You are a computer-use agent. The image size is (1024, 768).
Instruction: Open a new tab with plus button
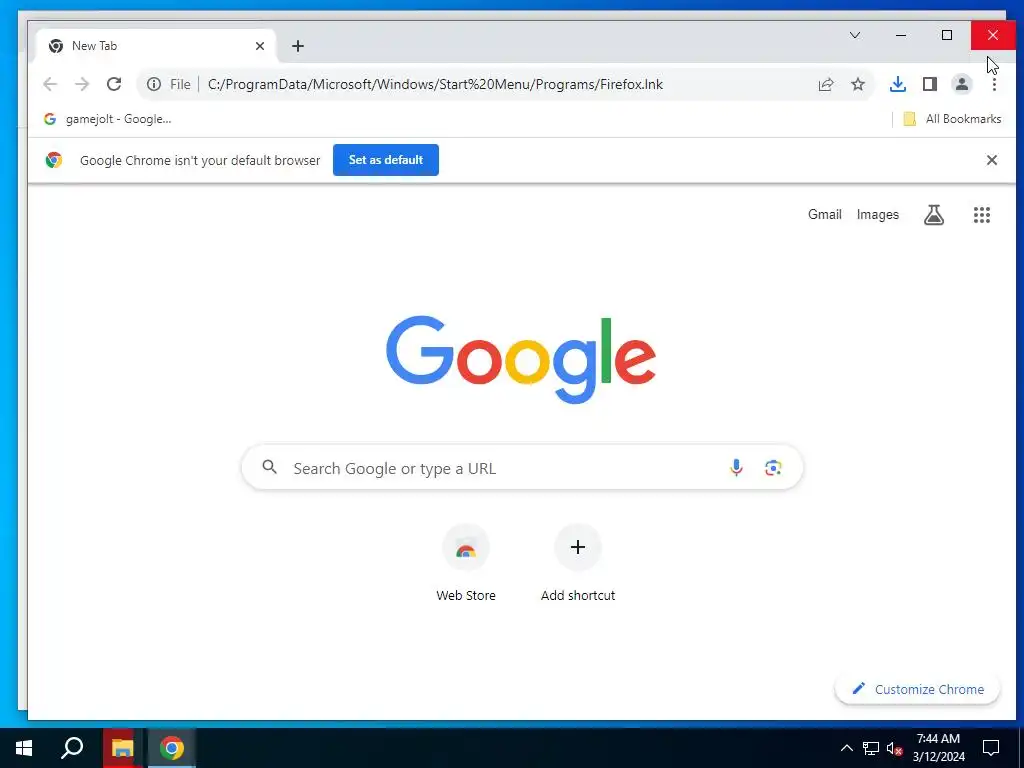pyautogui.click(x=298, y=46)
